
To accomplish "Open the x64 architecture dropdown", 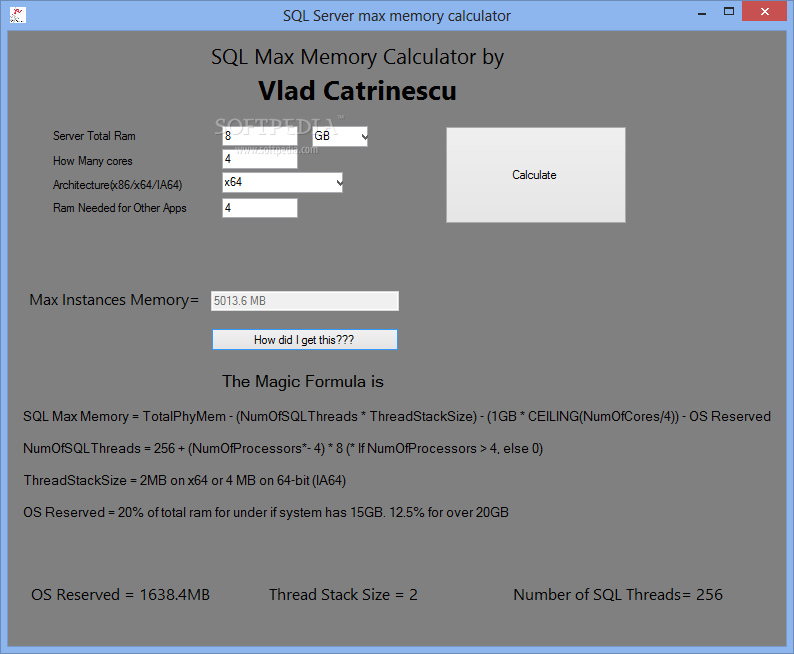I will point(283,182).
